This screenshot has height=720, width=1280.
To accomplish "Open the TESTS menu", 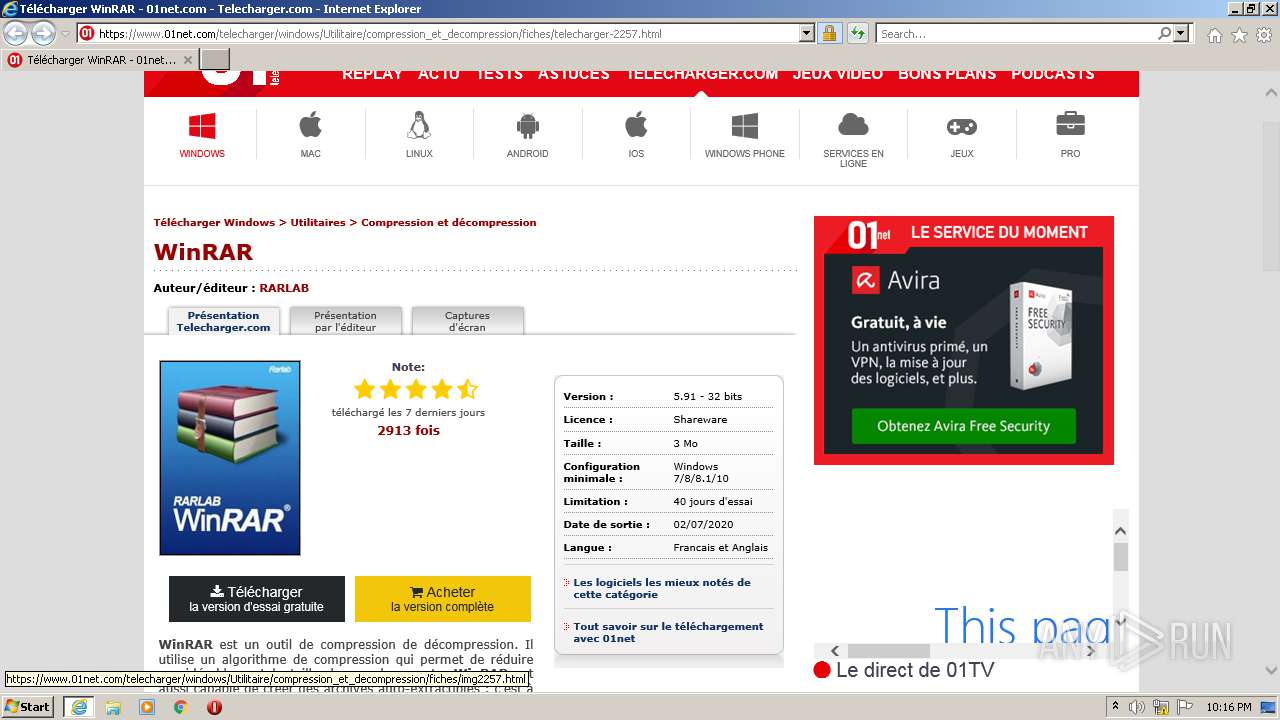I will tap(499, 74).
